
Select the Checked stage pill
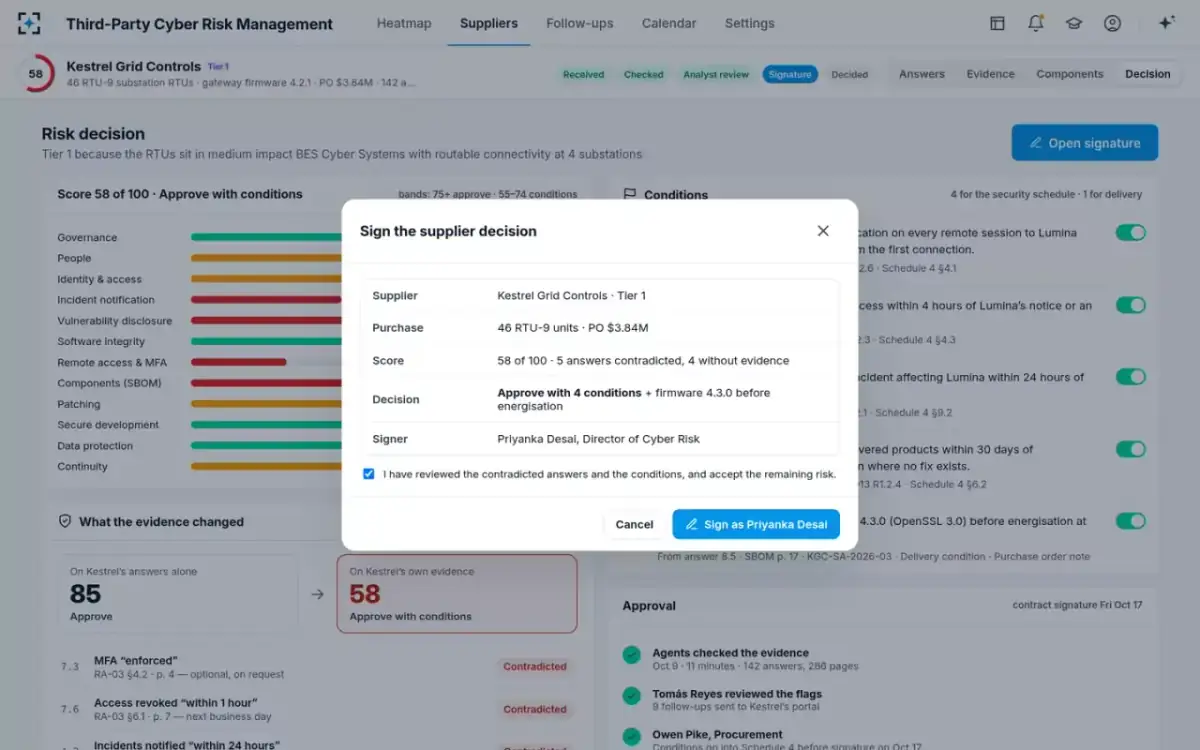pos(644,74)
